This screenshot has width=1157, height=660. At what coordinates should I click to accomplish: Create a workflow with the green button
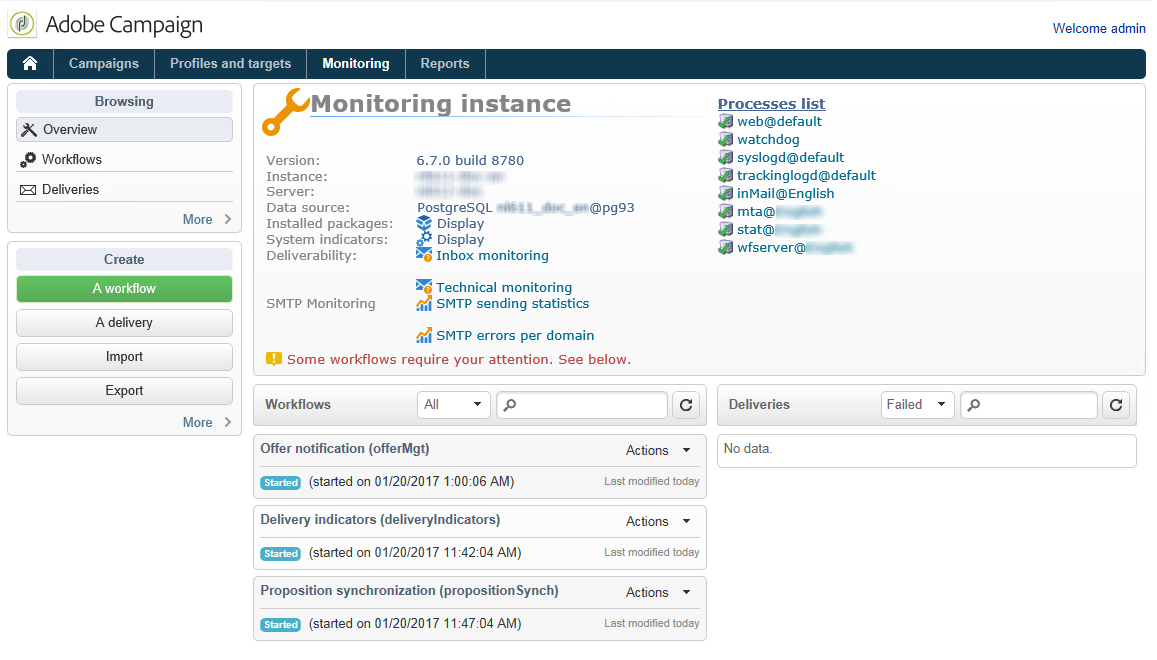pyautogui.click(x=124, y=289)
